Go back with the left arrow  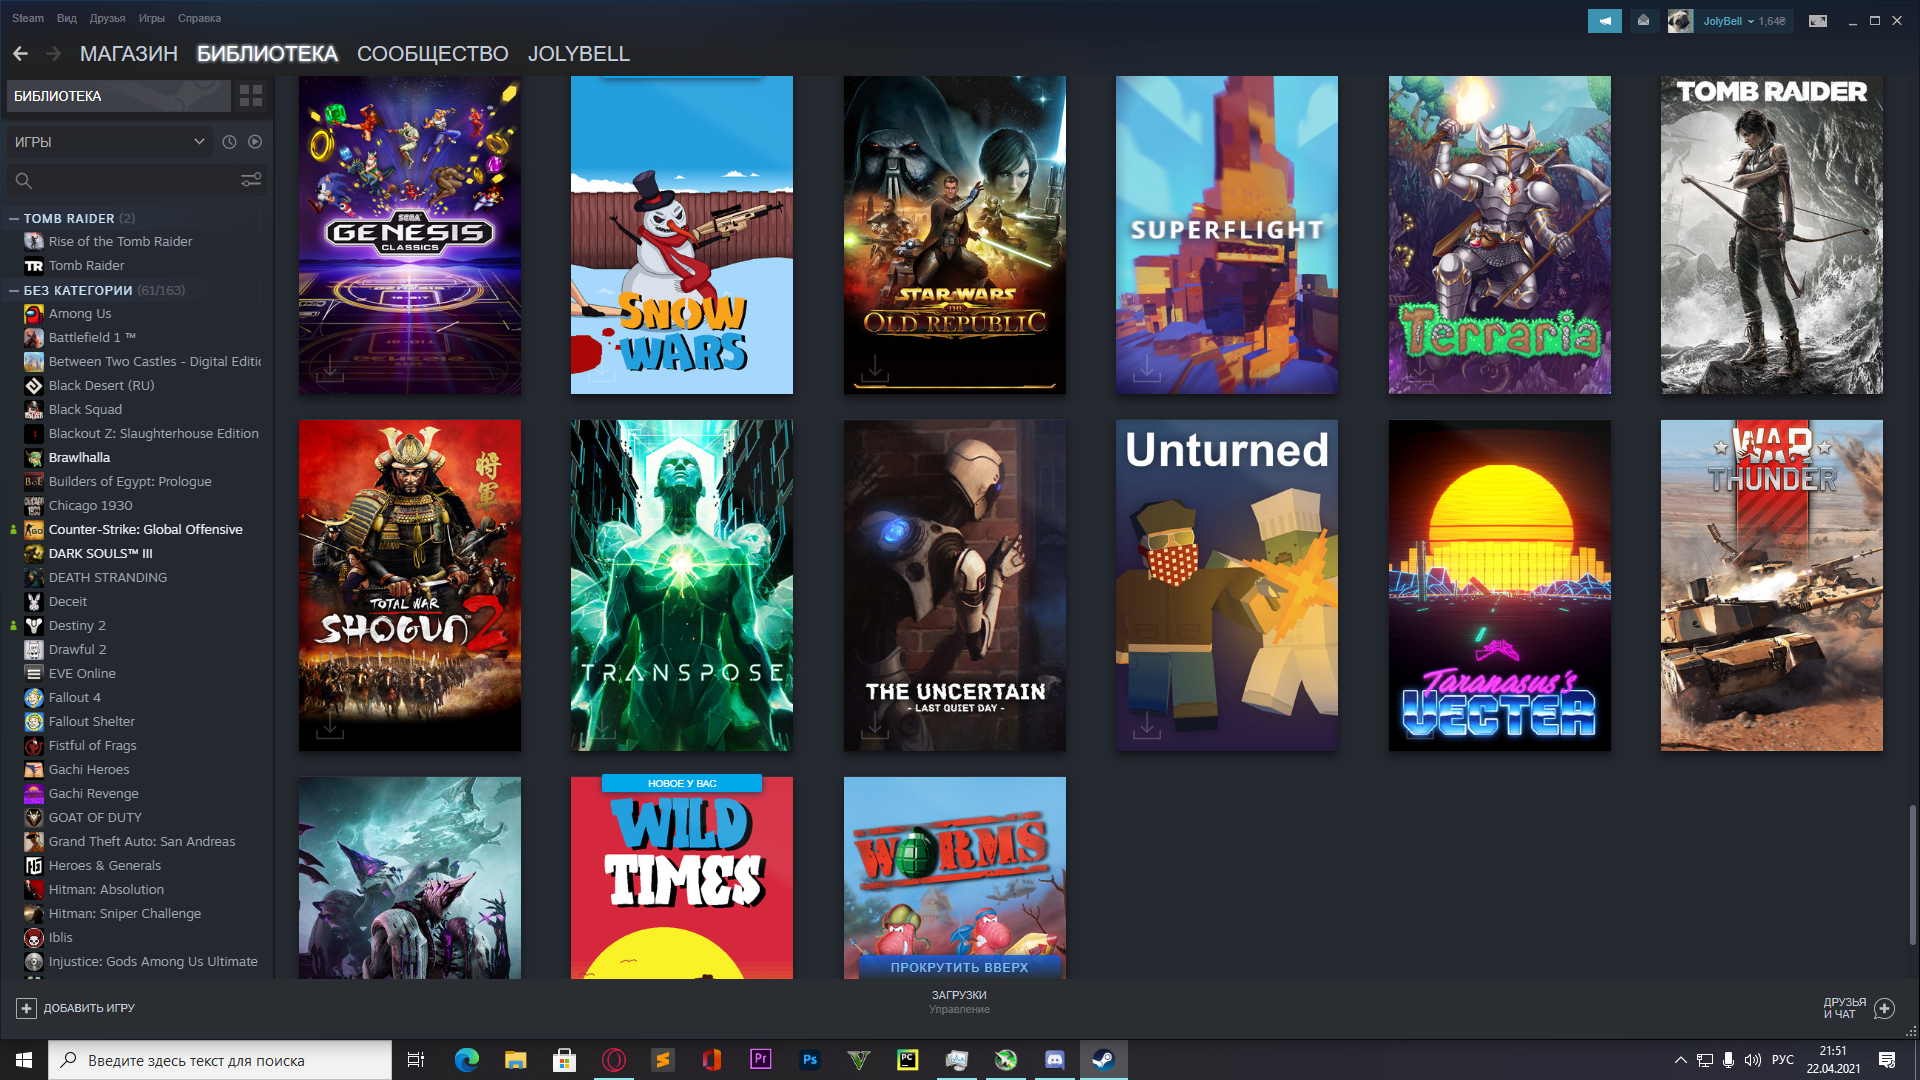20,54
